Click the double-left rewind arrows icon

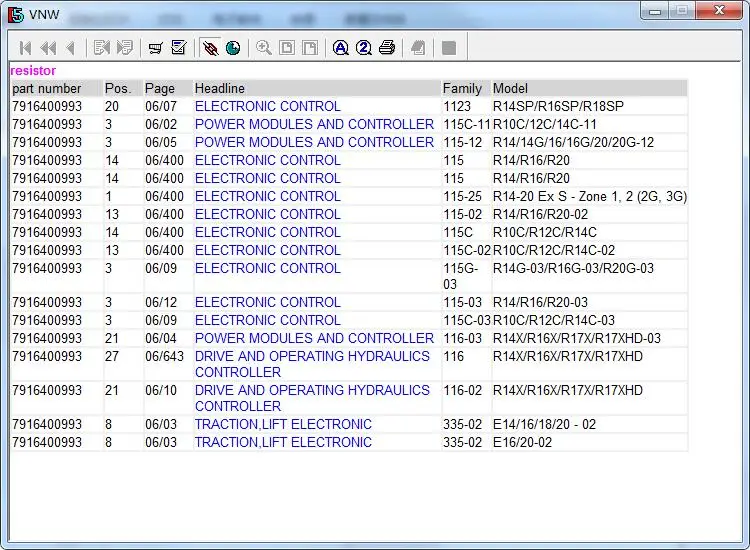pyautogui.click(x=48, y=48)
